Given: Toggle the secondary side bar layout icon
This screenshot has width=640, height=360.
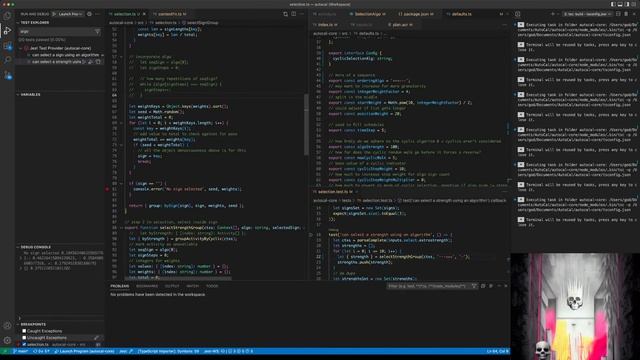Looking at the screenshot, I should 627,4.
